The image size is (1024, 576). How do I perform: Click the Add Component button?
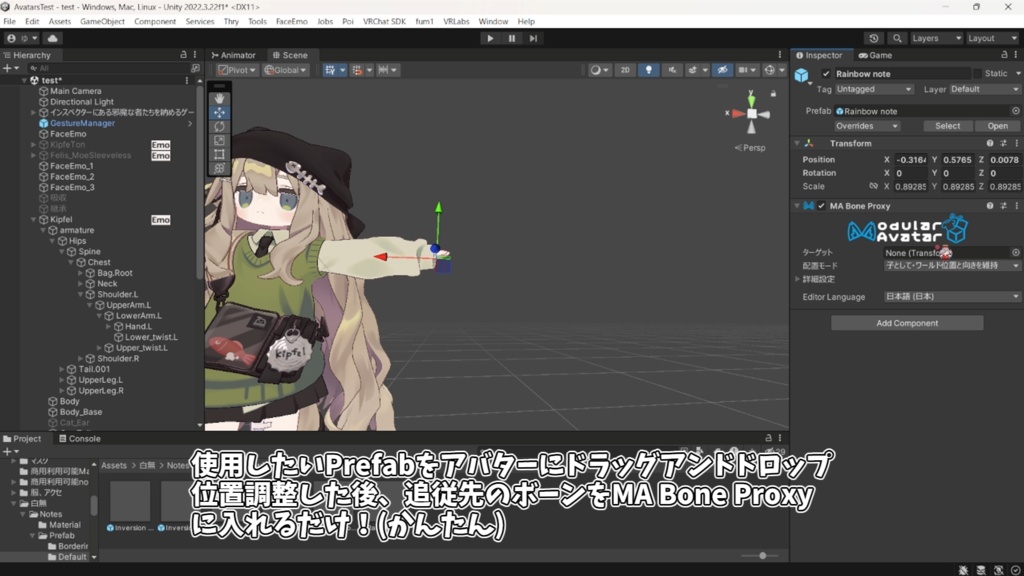[x=907, y=323]
